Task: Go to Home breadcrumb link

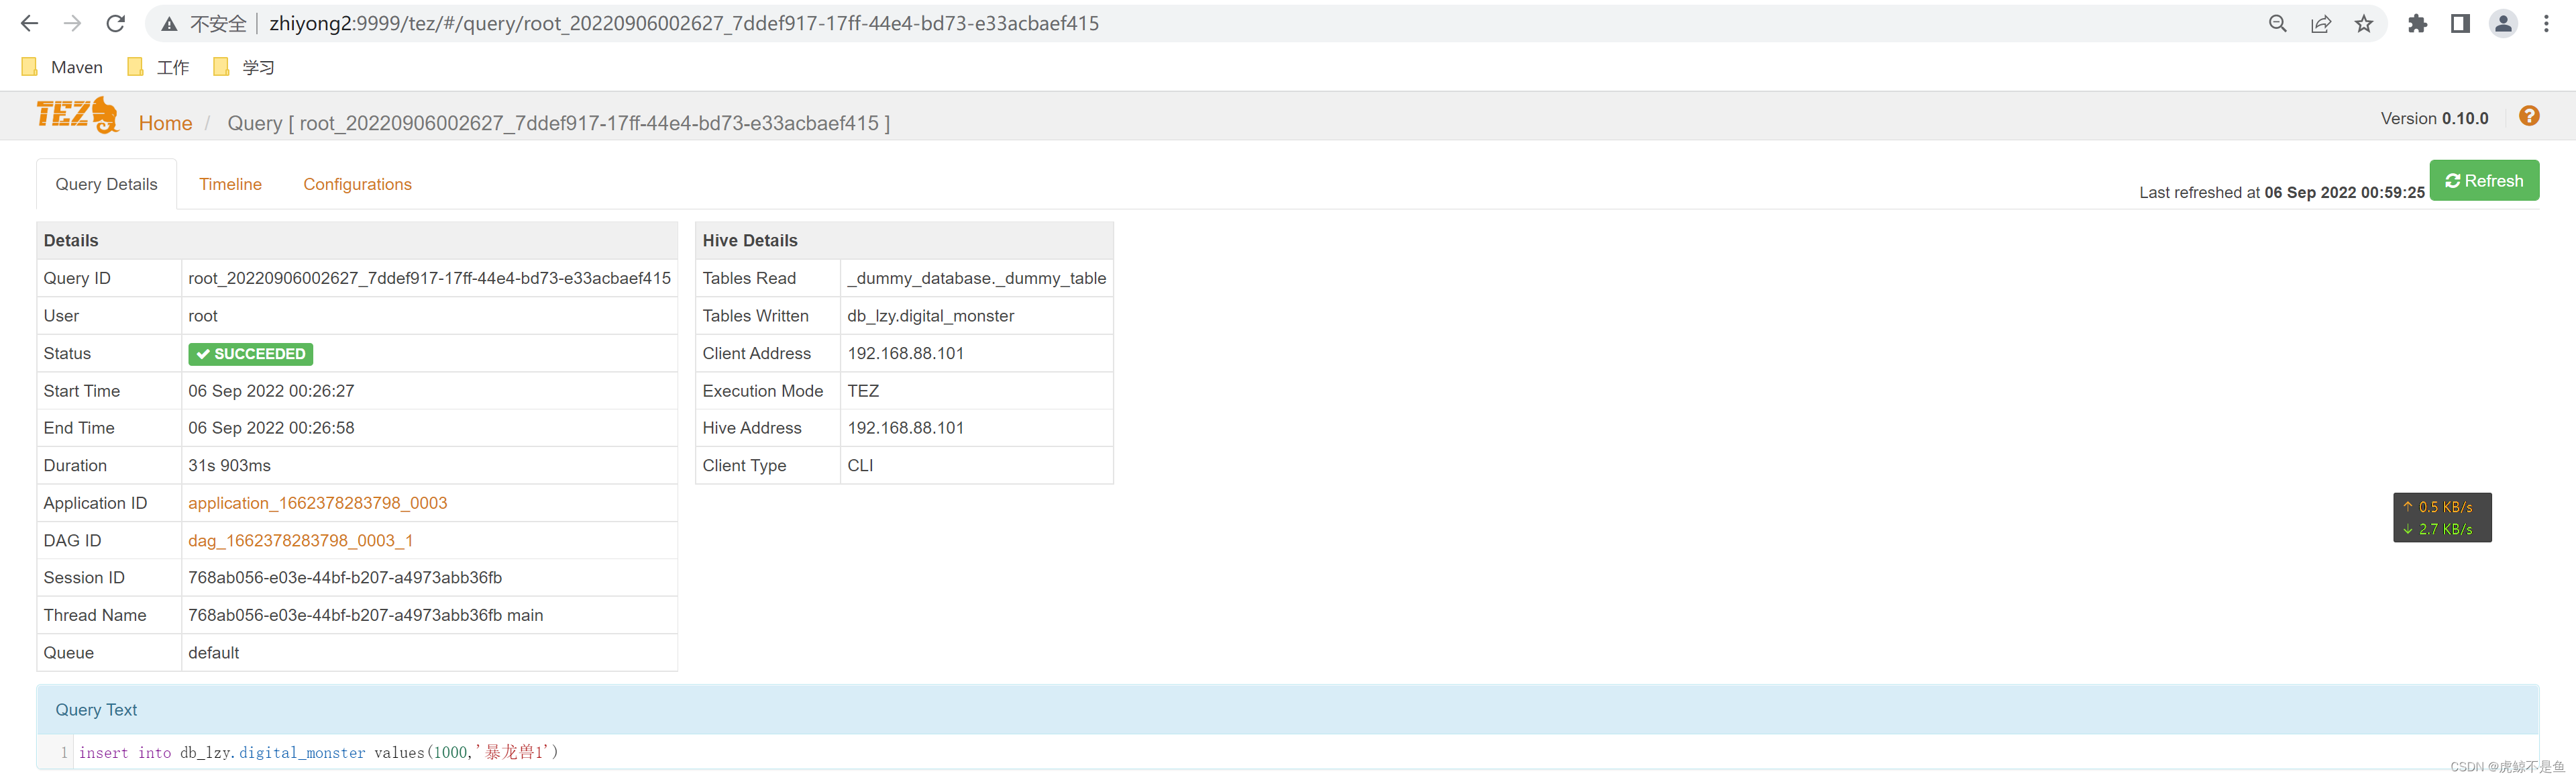Action: [x=165, y=123]
